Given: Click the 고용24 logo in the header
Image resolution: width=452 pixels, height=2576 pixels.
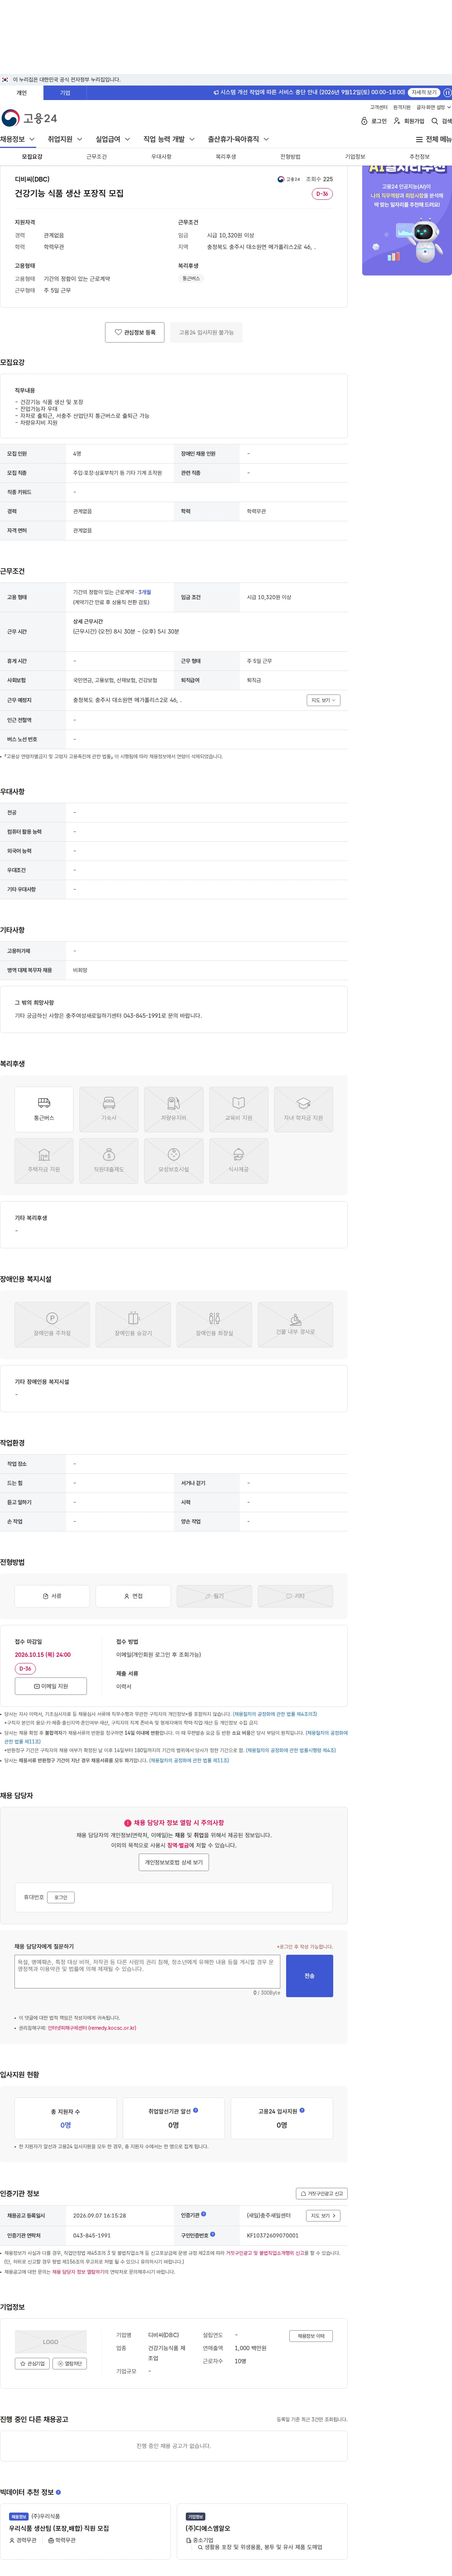Looking at the screenshot, I should [29, 118].
